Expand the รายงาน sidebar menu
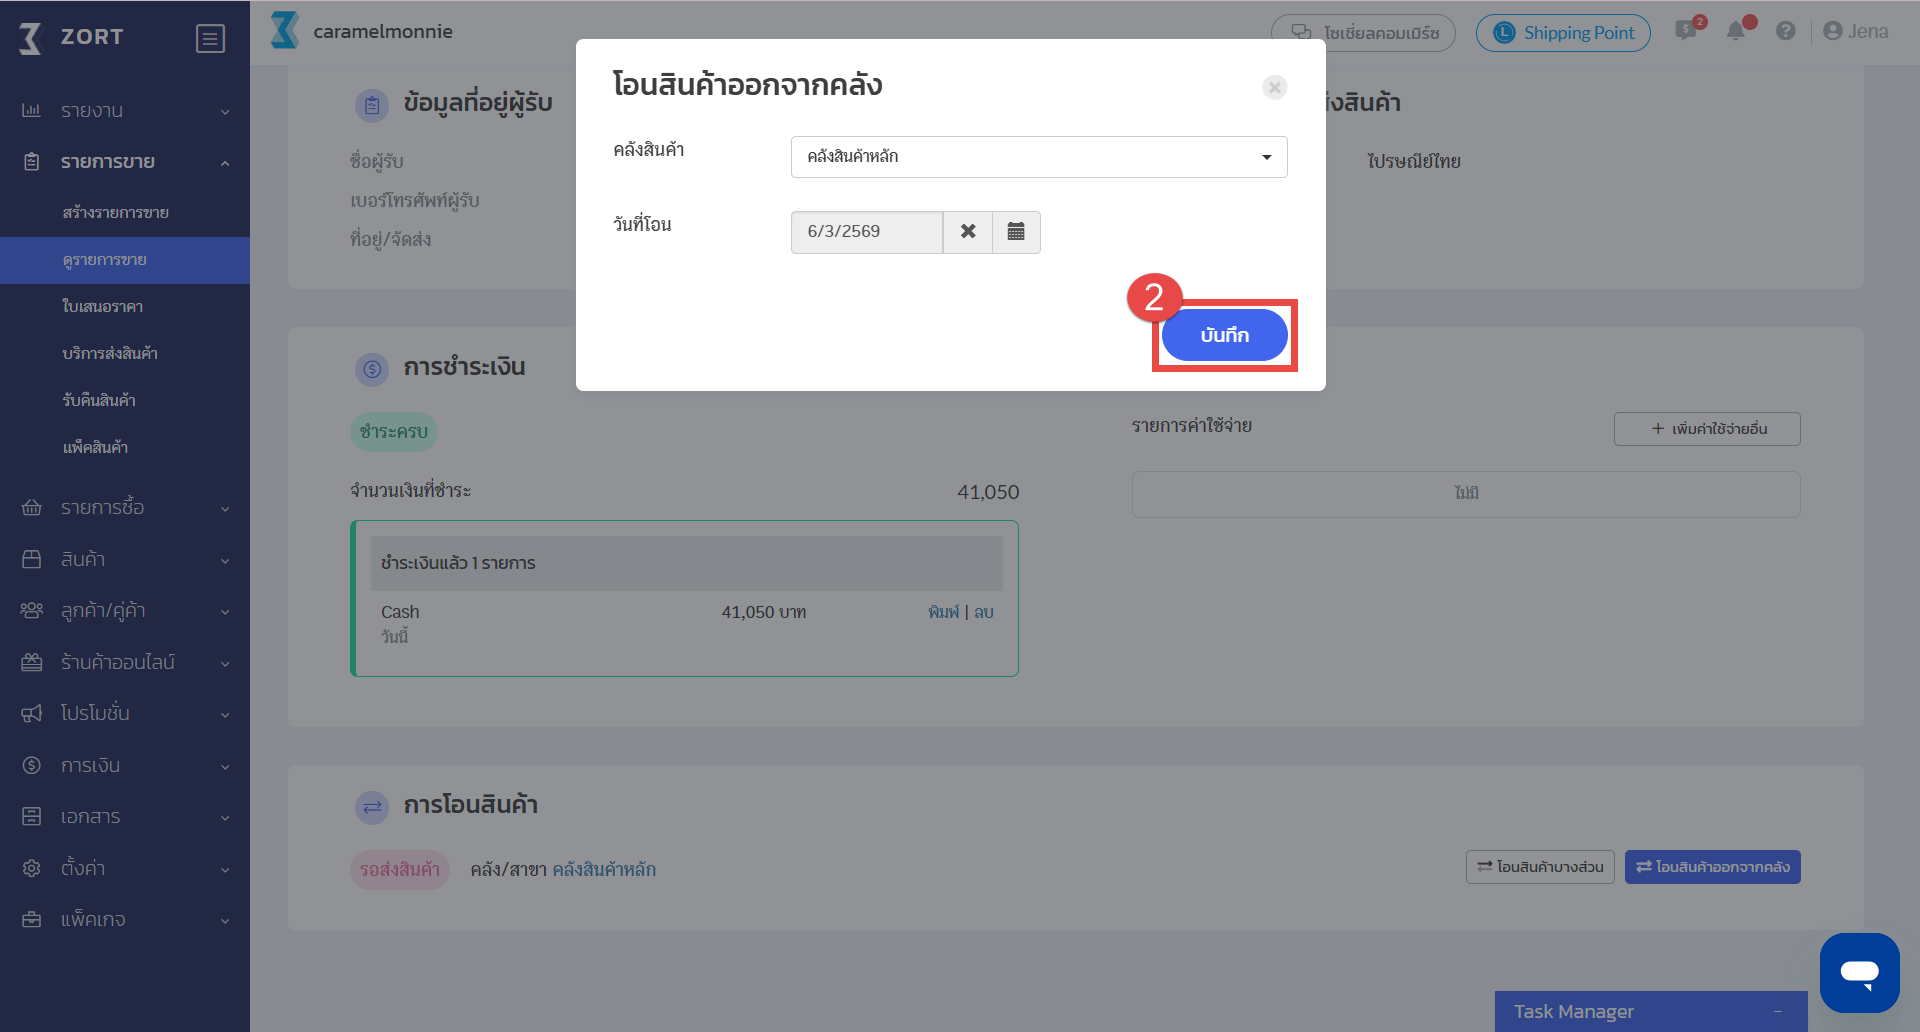This screenshot has width=1920, height=1032. point(125,111)
